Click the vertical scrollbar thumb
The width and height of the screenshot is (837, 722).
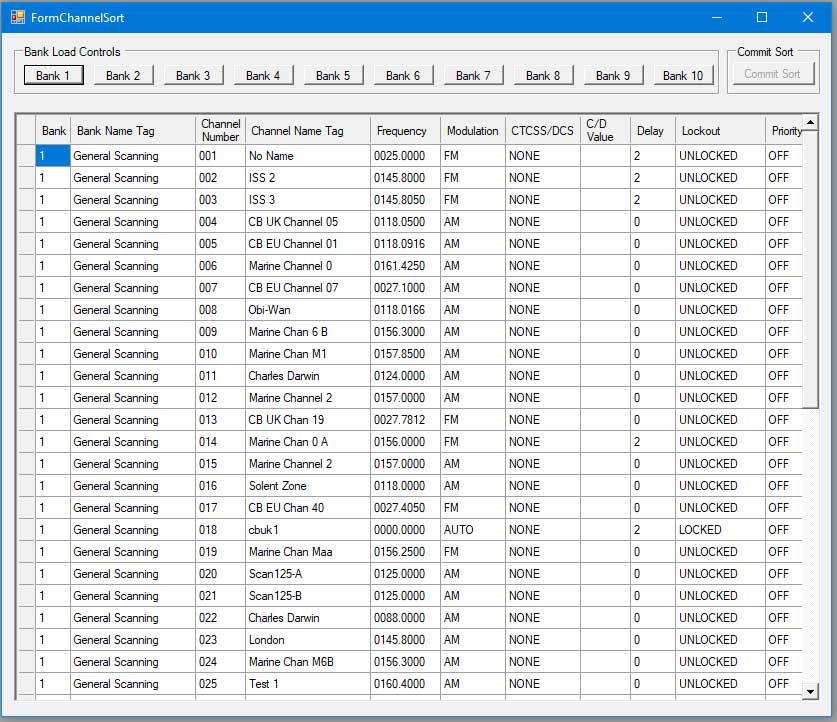[810, 269]
